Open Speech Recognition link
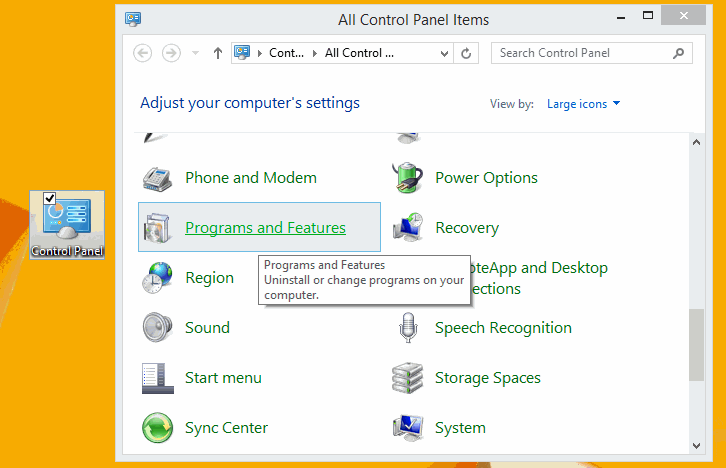The width and height of the screenshot is (726, 468). click(503, 328)
